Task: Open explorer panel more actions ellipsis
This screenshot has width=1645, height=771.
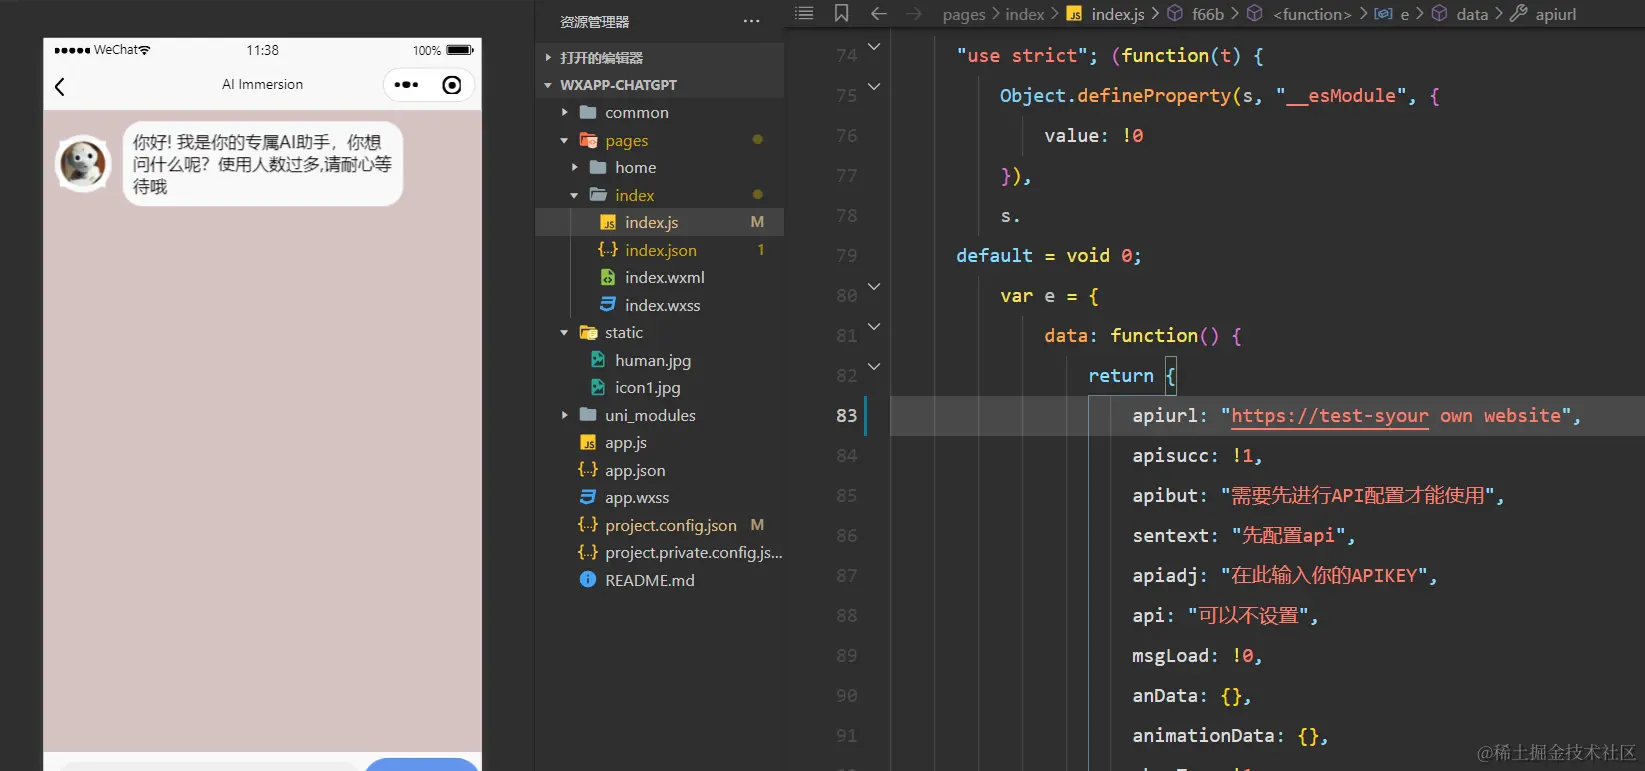Action: pyautogui.click(x=751, y=21)
